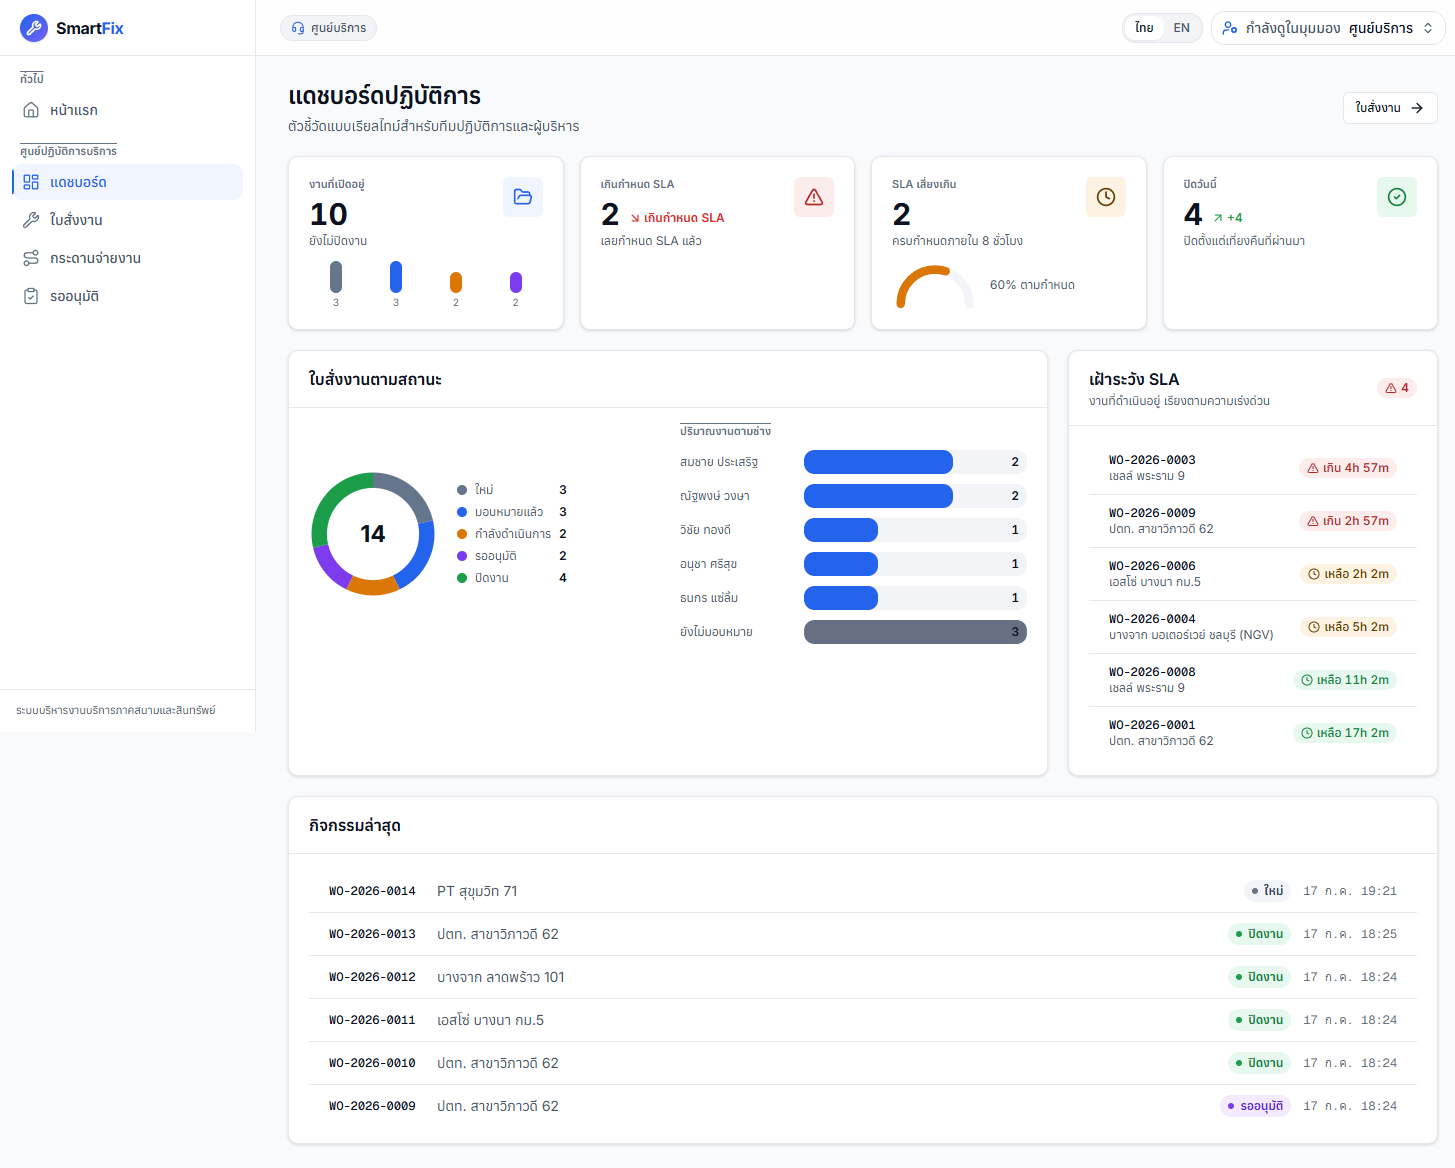Click the home icon beside หน้าแรก
1455x1168 pixels.
(x=31, y=110)
